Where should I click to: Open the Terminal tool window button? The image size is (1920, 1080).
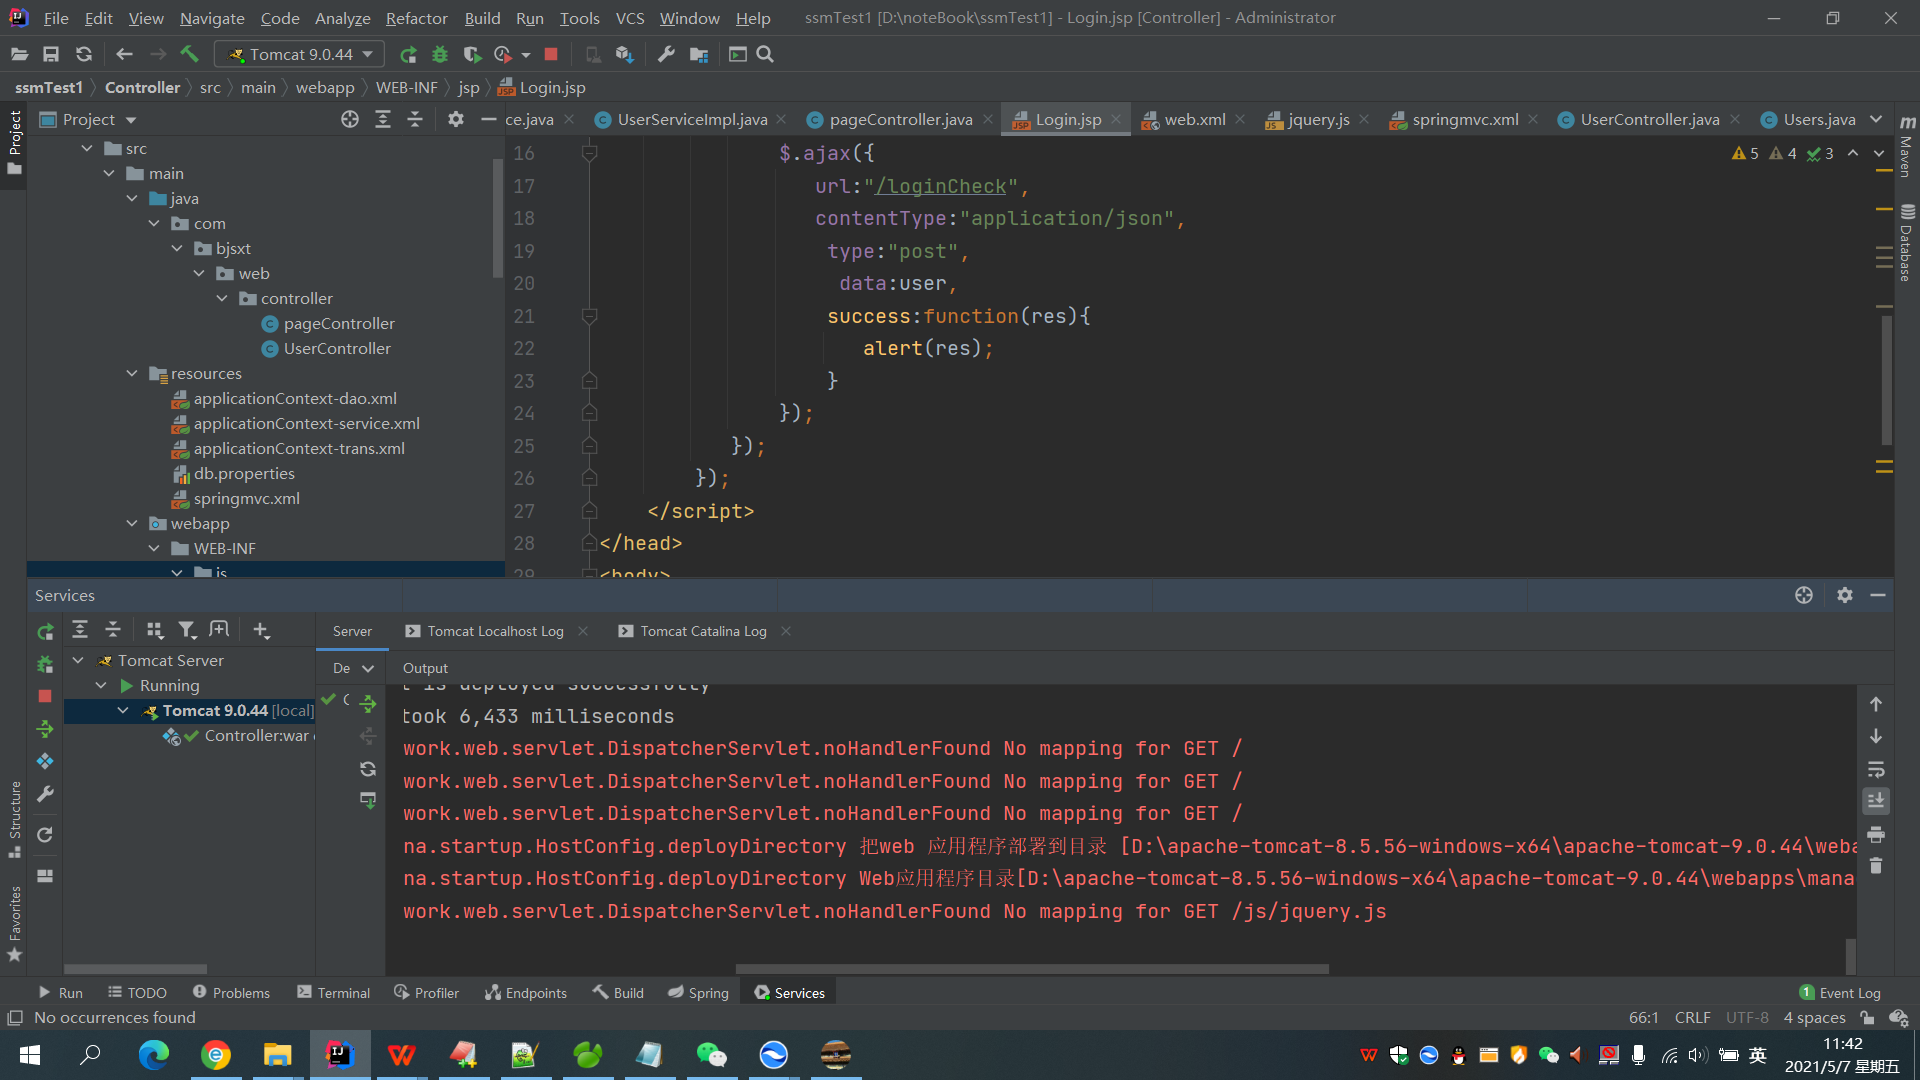tap(333, 992)
